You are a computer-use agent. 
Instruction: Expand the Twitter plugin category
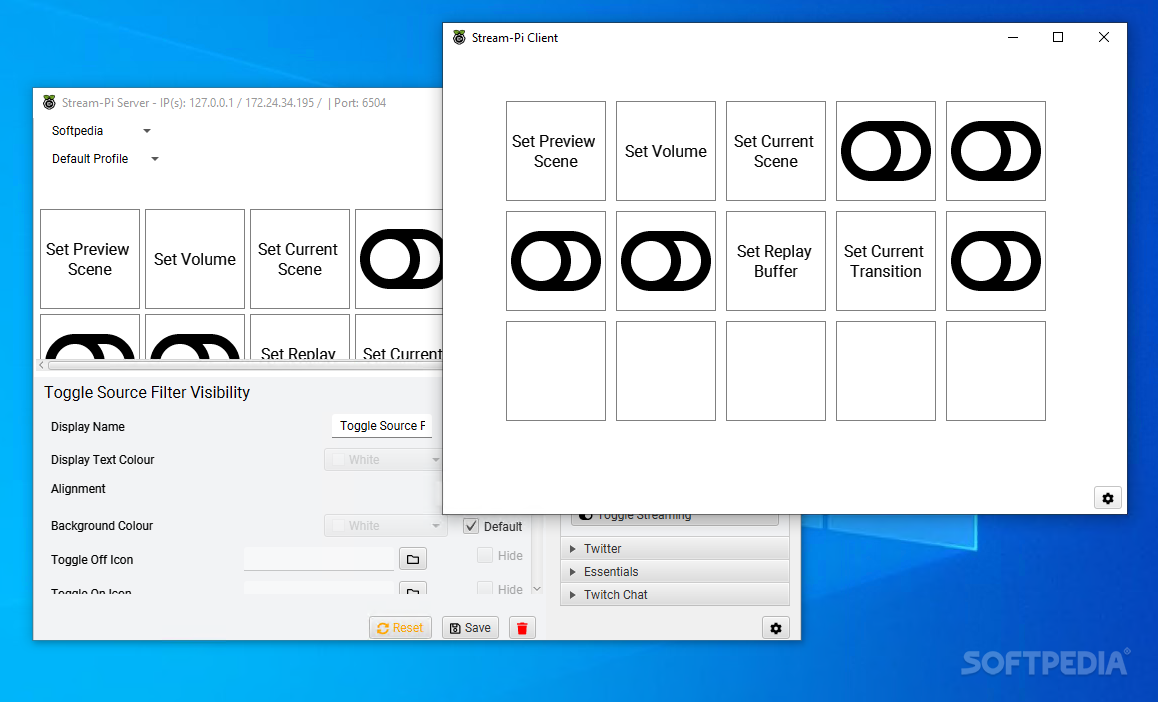[674, 548]
